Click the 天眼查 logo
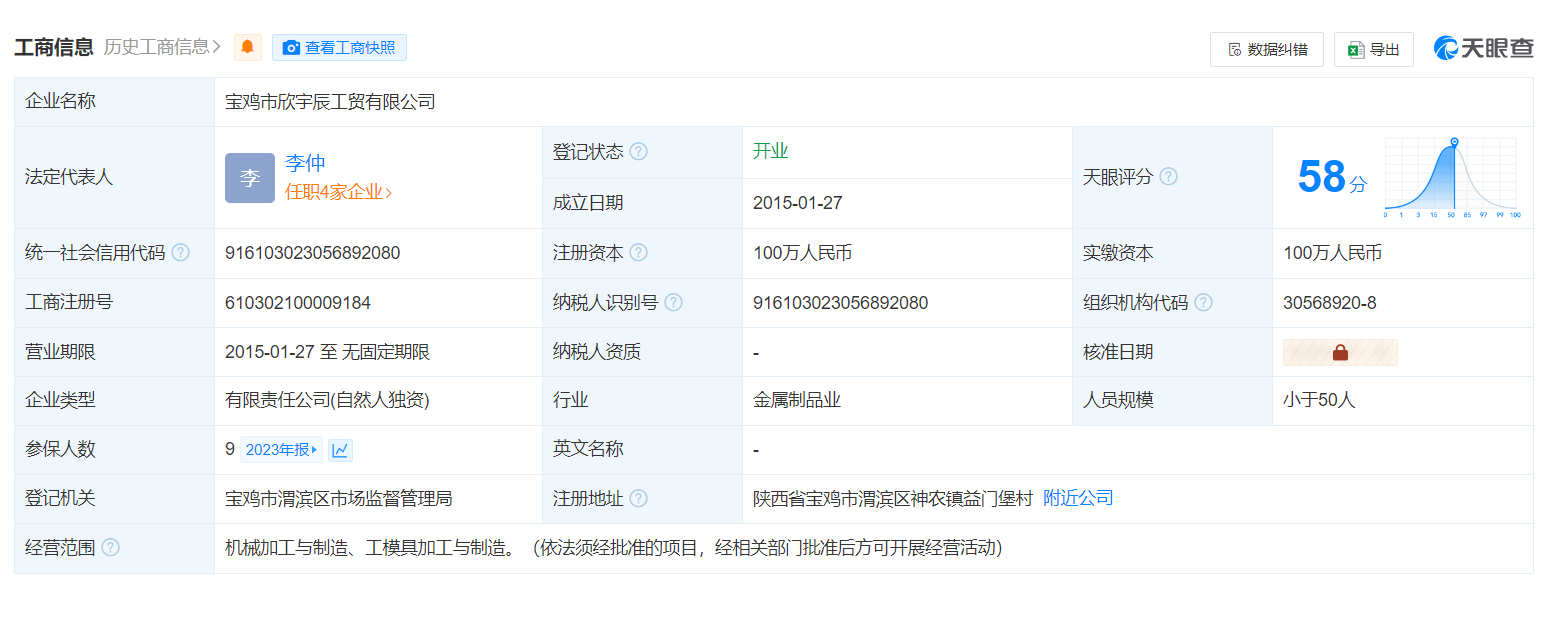The image size is (1552, 625). coord(1484,48)
